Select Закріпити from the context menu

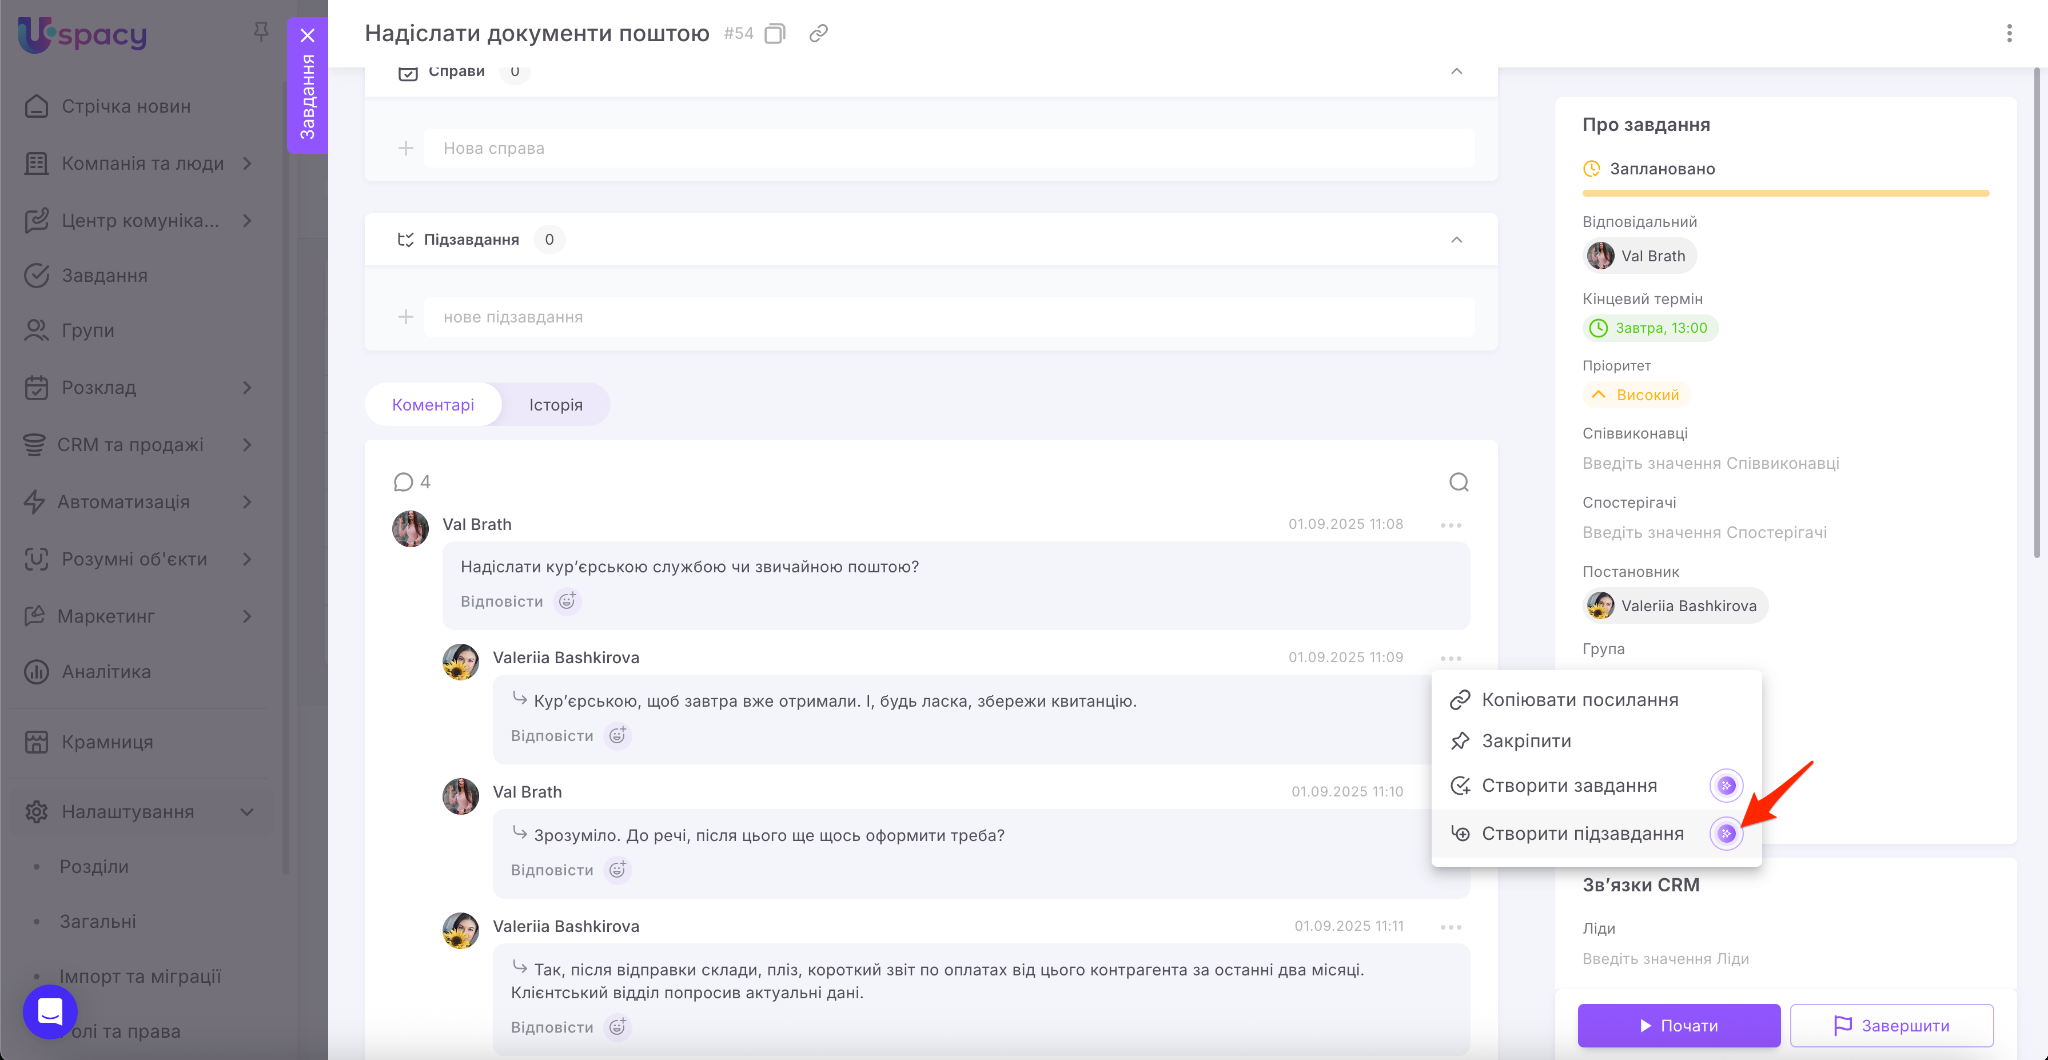point(1526,741)
